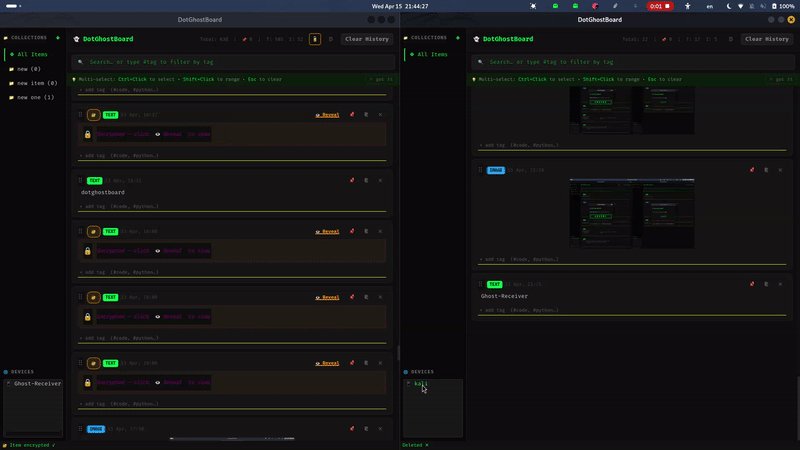This screenshot has width=800, height=450.
Task: Grab the drag handle of Ghost-Receiver item
Action: (480, 284)
